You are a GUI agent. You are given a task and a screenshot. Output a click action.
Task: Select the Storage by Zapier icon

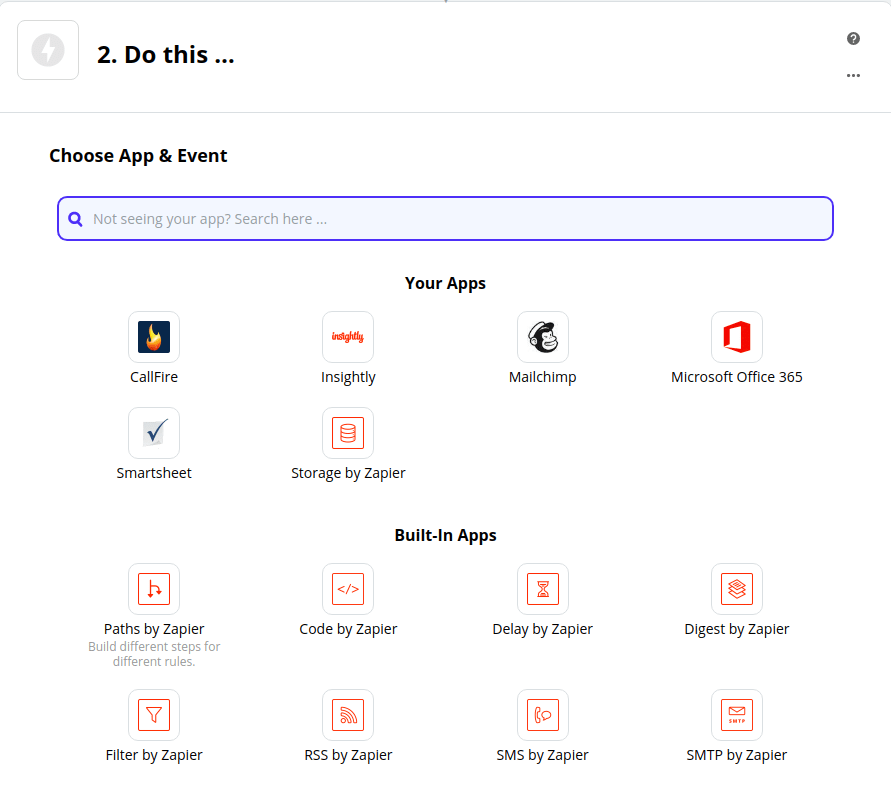[348, 433]
